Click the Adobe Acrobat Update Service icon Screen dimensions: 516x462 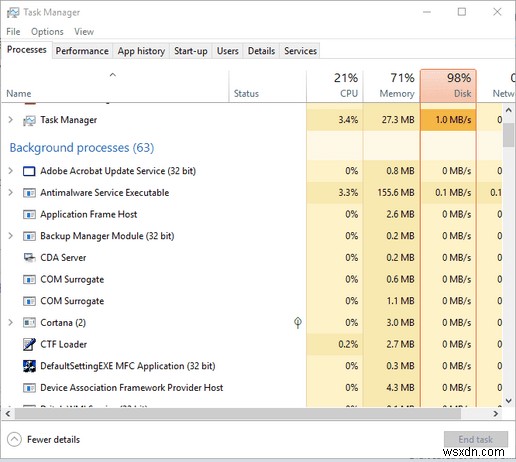click(x=29, y=171)
